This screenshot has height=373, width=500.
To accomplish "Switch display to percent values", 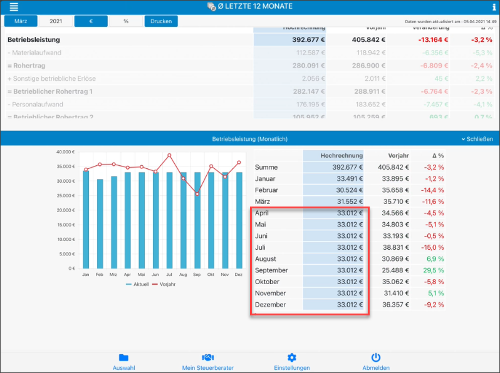I will (x=126, y=21).
